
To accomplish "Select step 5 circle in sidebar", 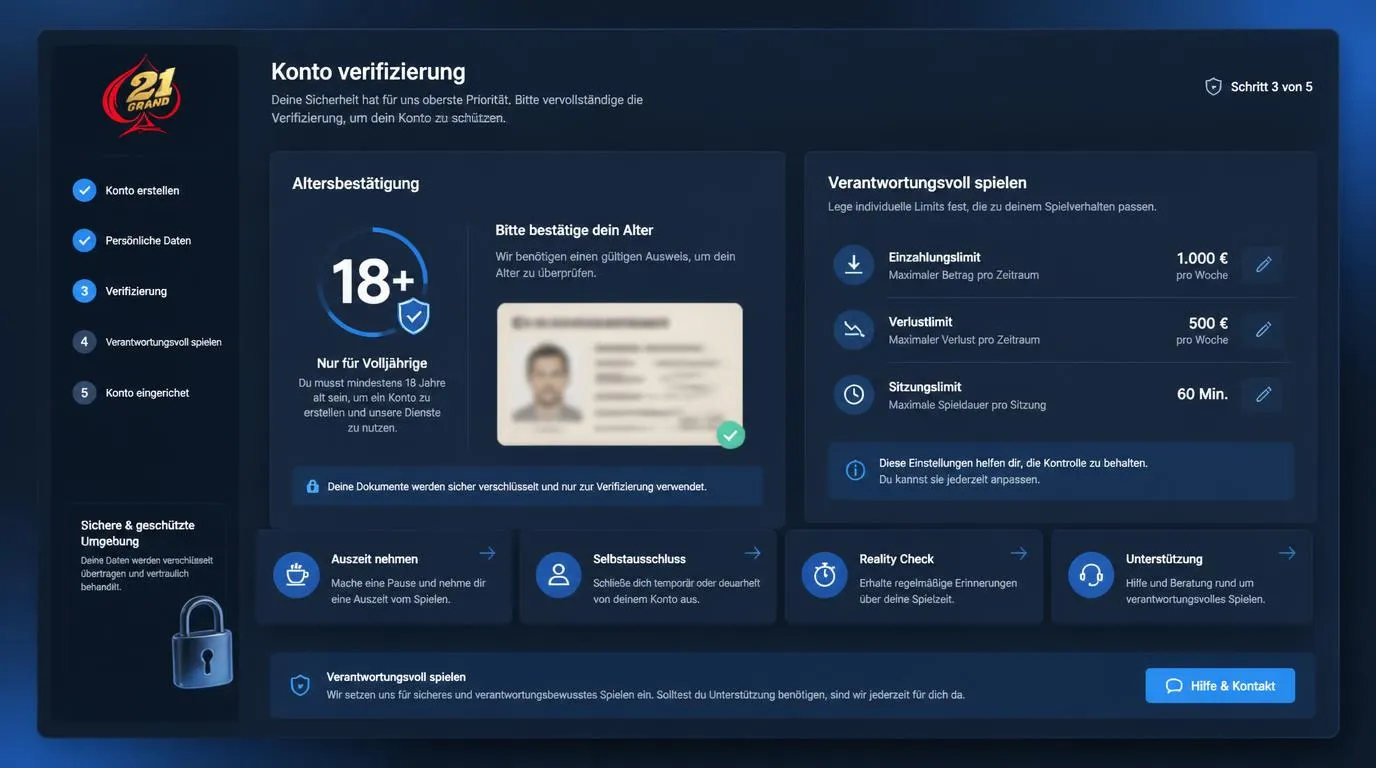I will (x=84, y=393).
